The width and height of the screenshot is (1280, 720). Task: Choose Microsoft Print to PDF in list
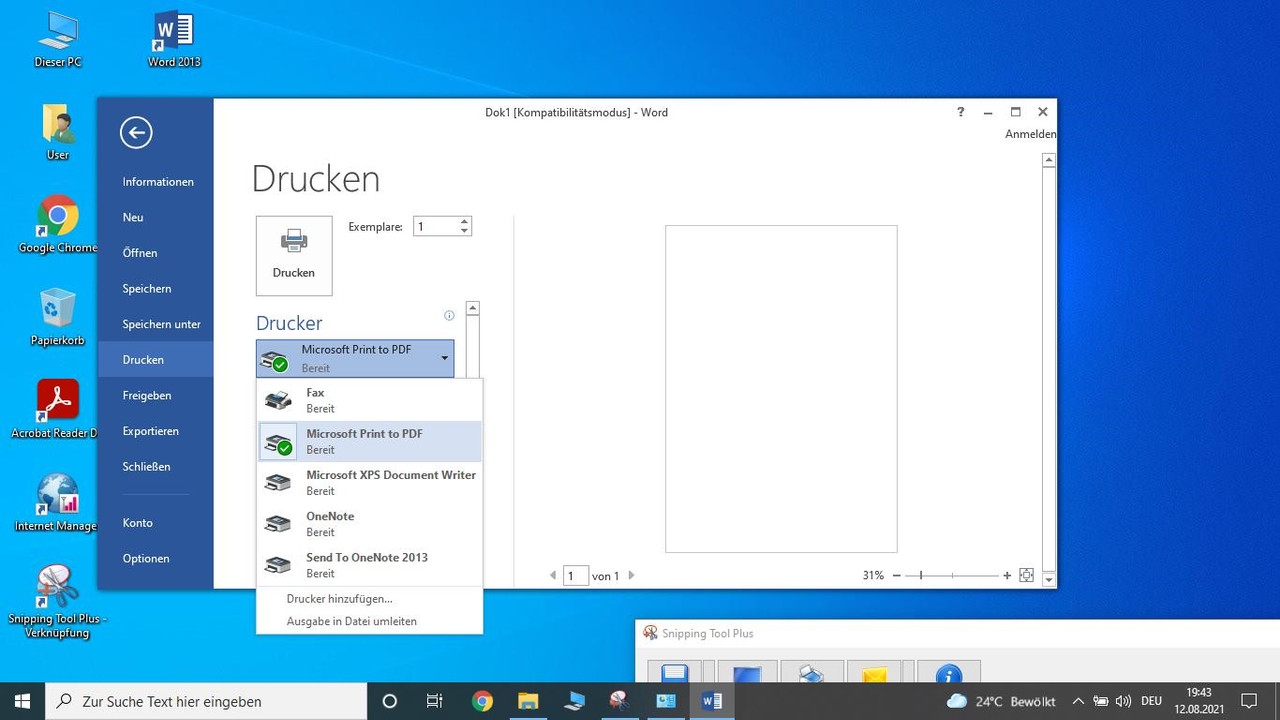pyautogui.click(x=370, y=441)
